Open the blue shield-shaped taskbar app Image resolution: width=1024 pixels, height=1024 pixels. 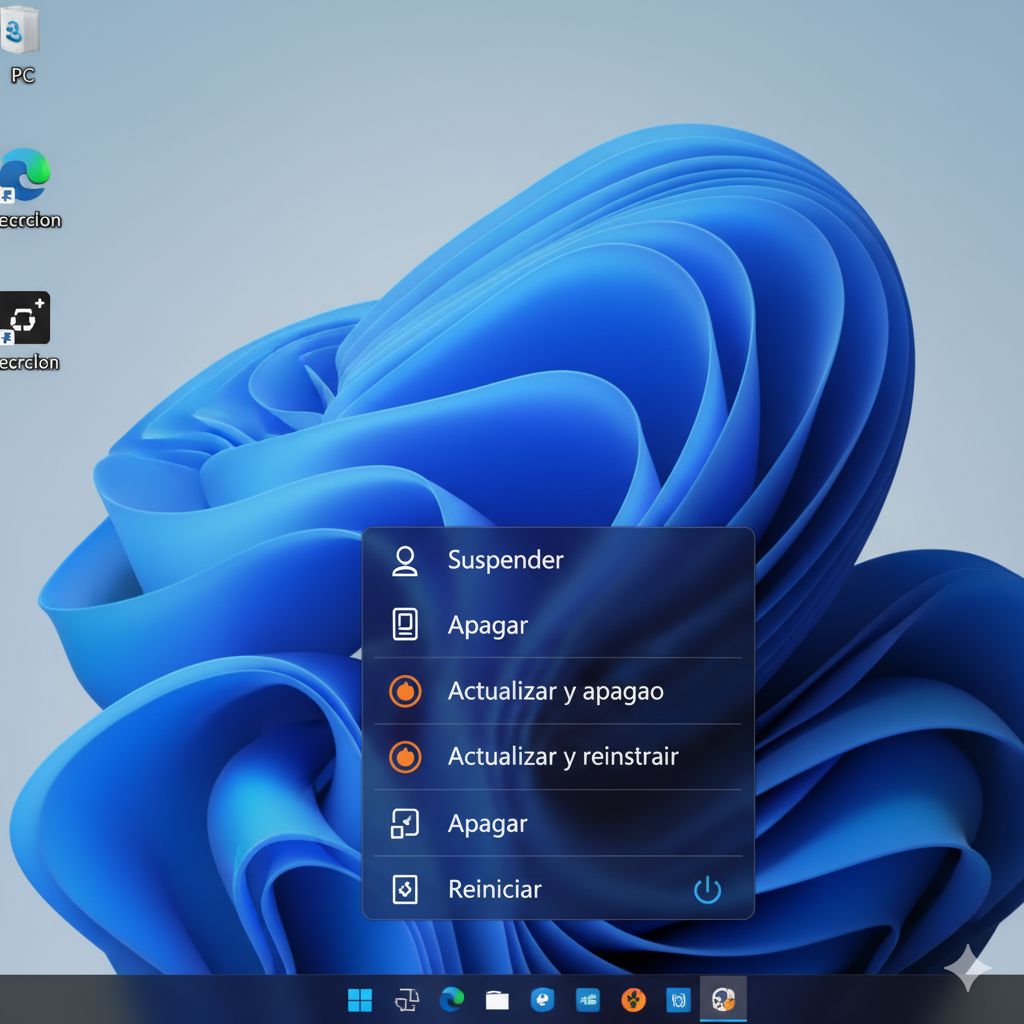pyautogui.click(x=542, y=1000)
